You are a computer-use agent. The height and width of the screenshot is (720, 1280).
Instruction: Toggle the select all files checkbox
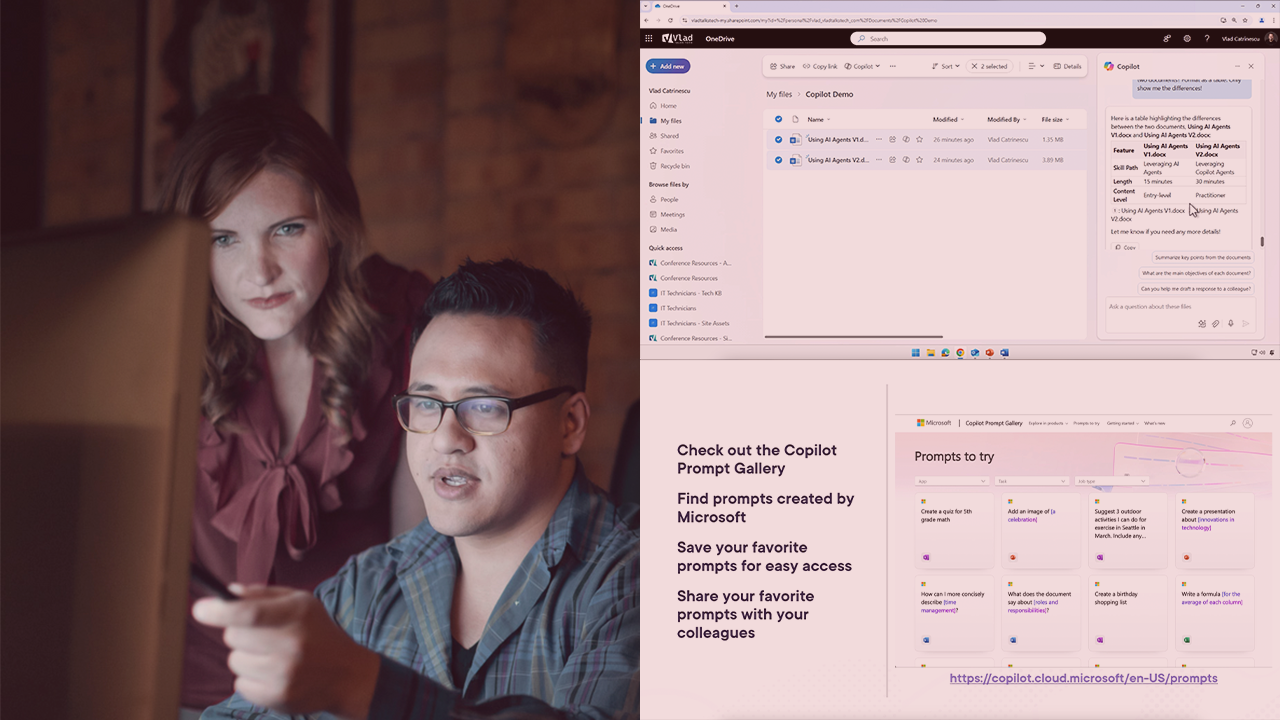tap(779, 119)
